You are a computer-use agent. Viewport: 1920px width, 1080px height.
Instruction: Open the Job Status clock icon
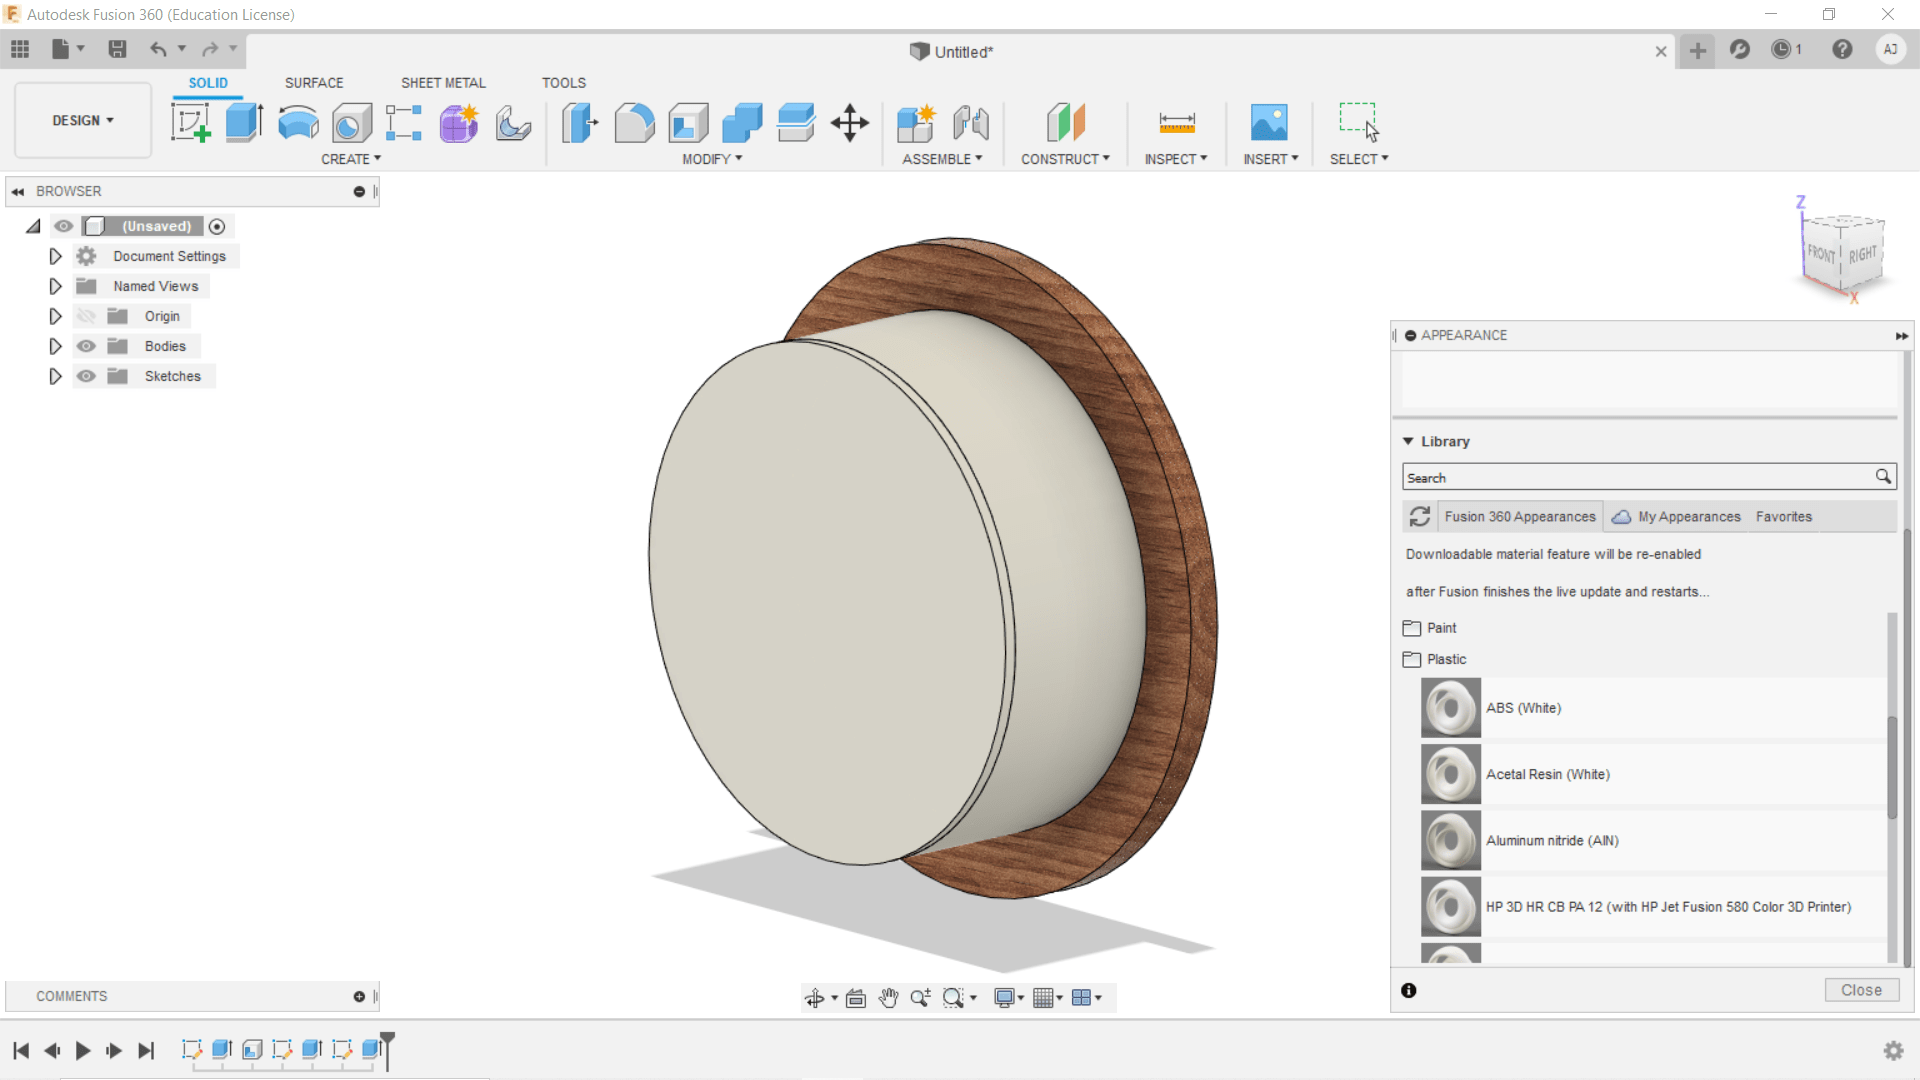click(1781, 50)
